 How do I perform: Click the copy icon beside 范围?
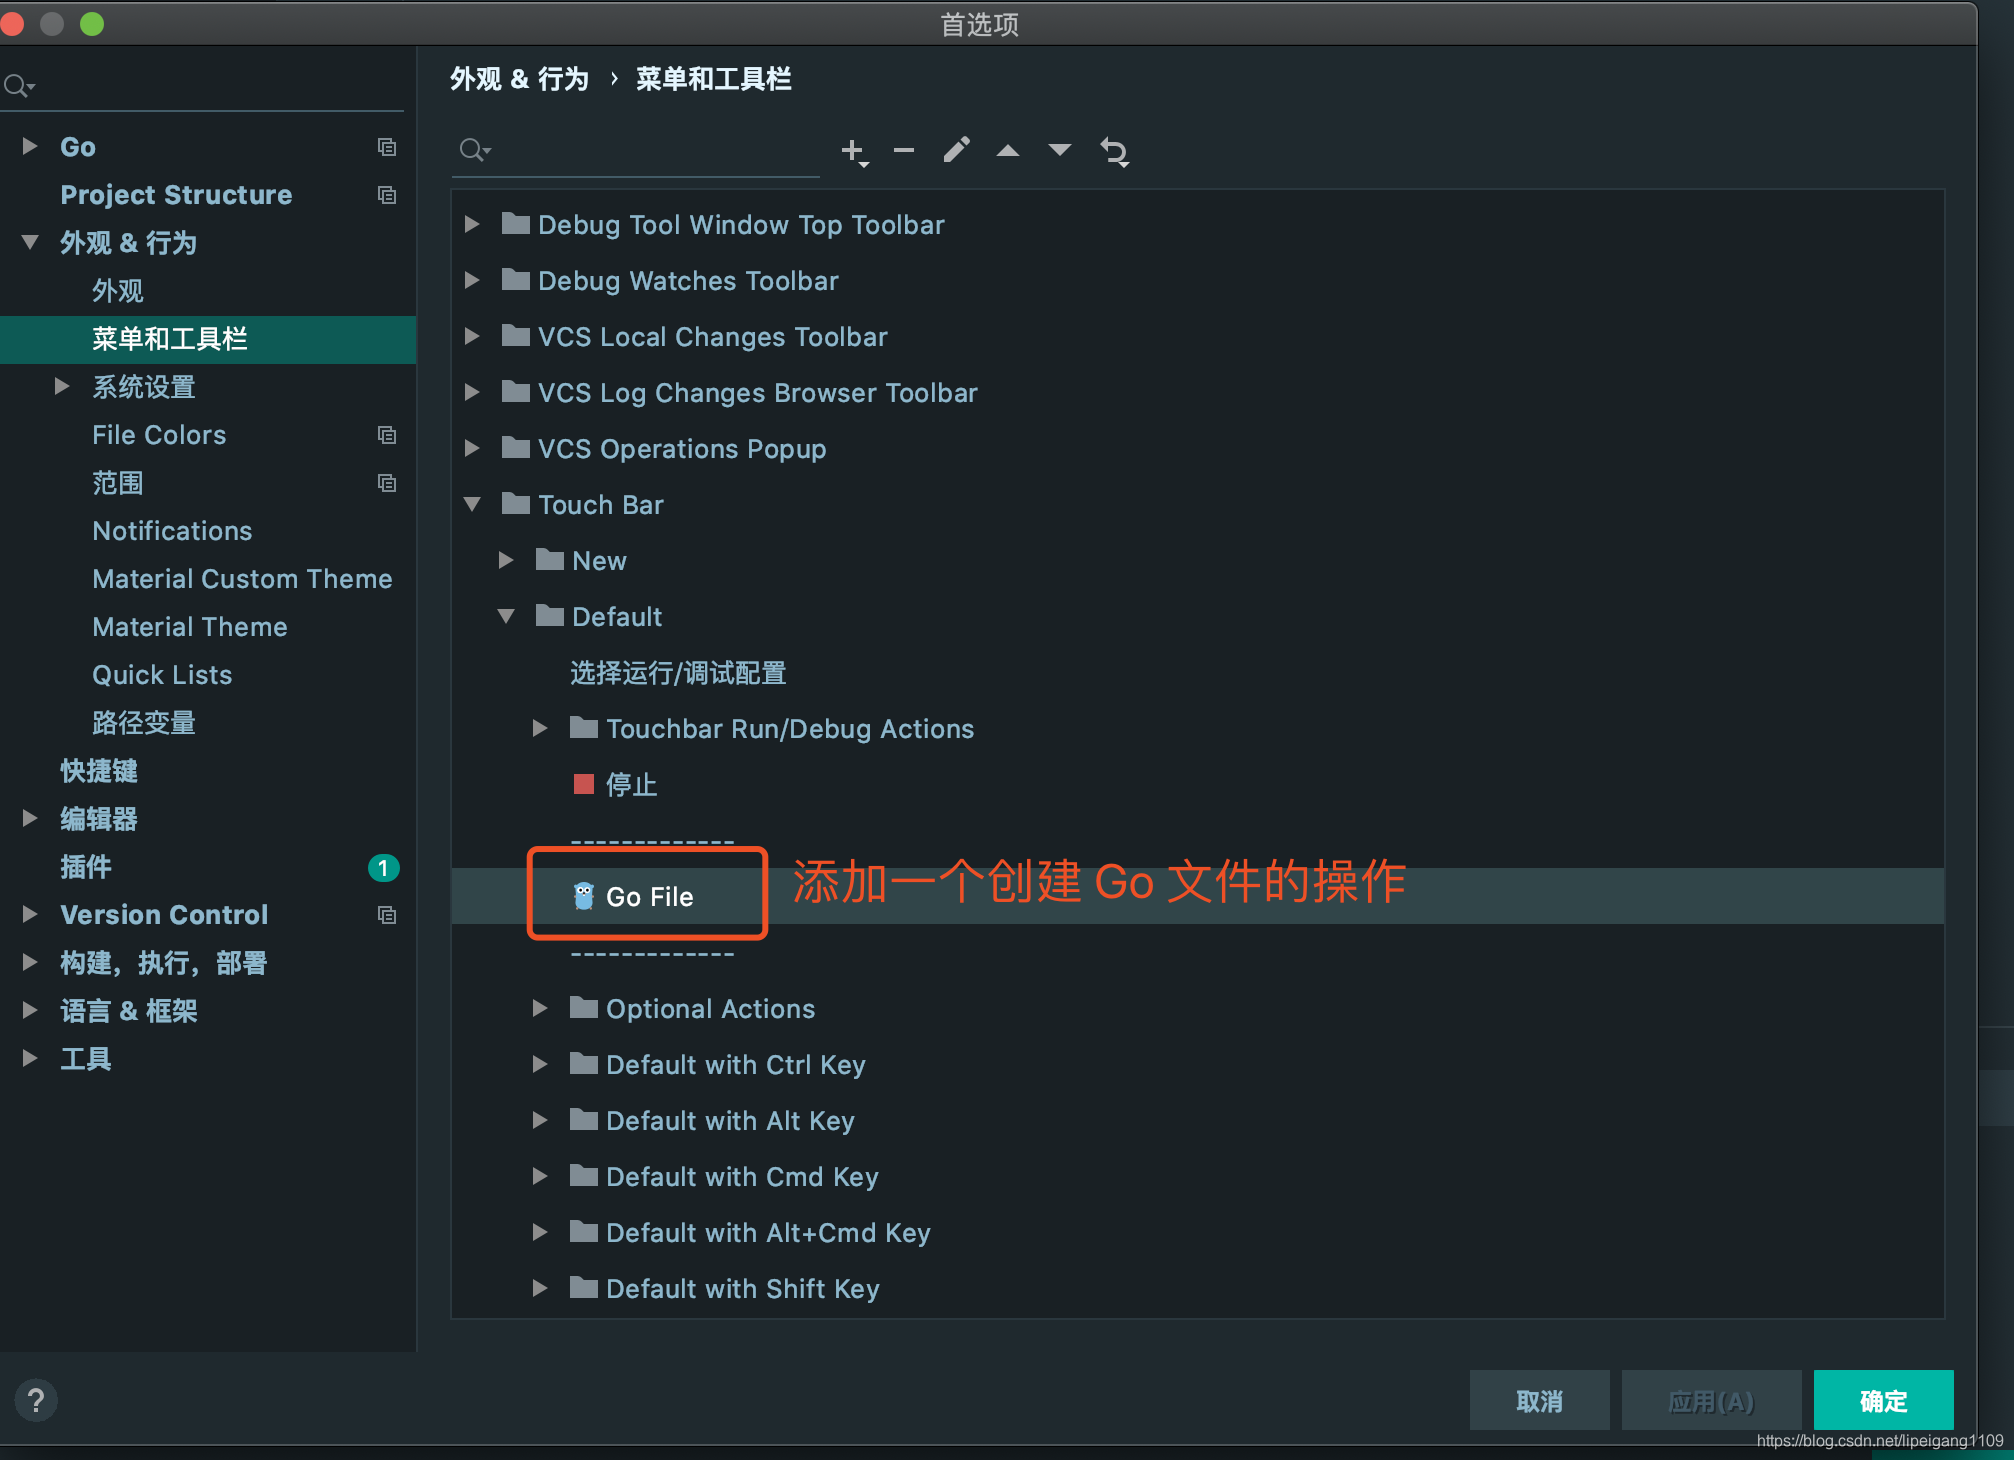click(387, 483)
